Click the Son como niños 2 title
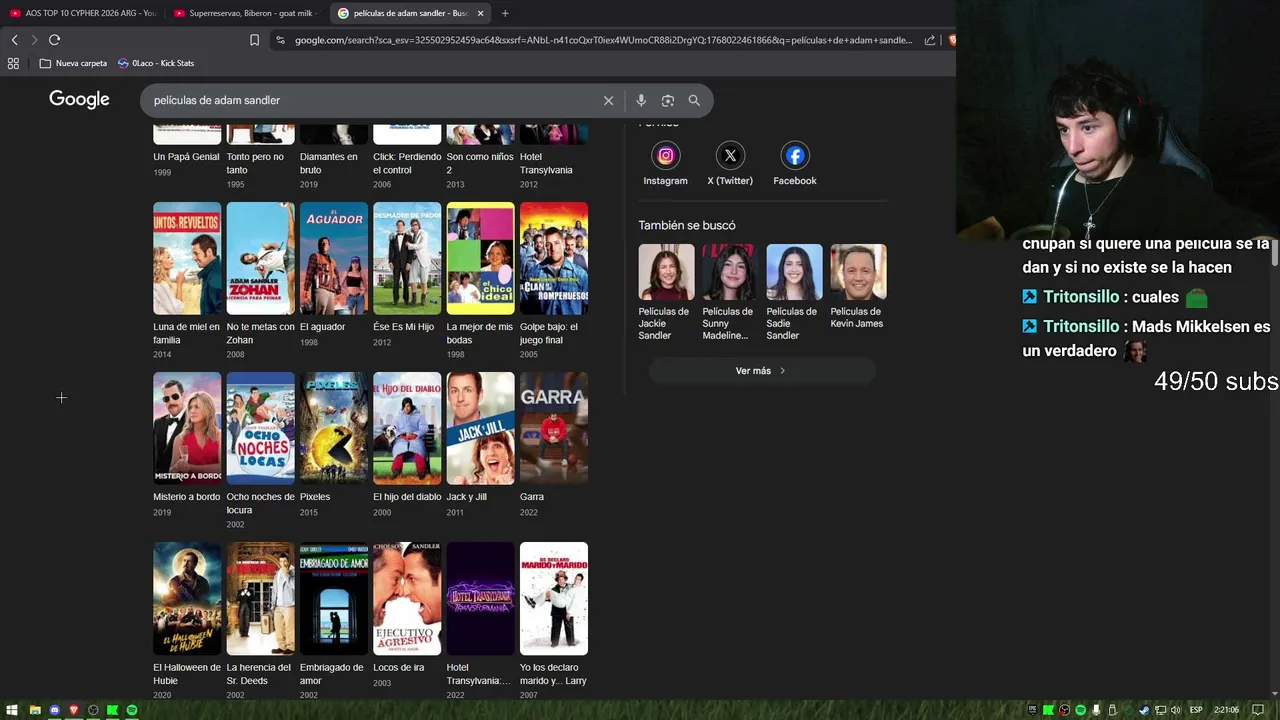Viewport: 1280px width, 720px height. pos(480,163)
